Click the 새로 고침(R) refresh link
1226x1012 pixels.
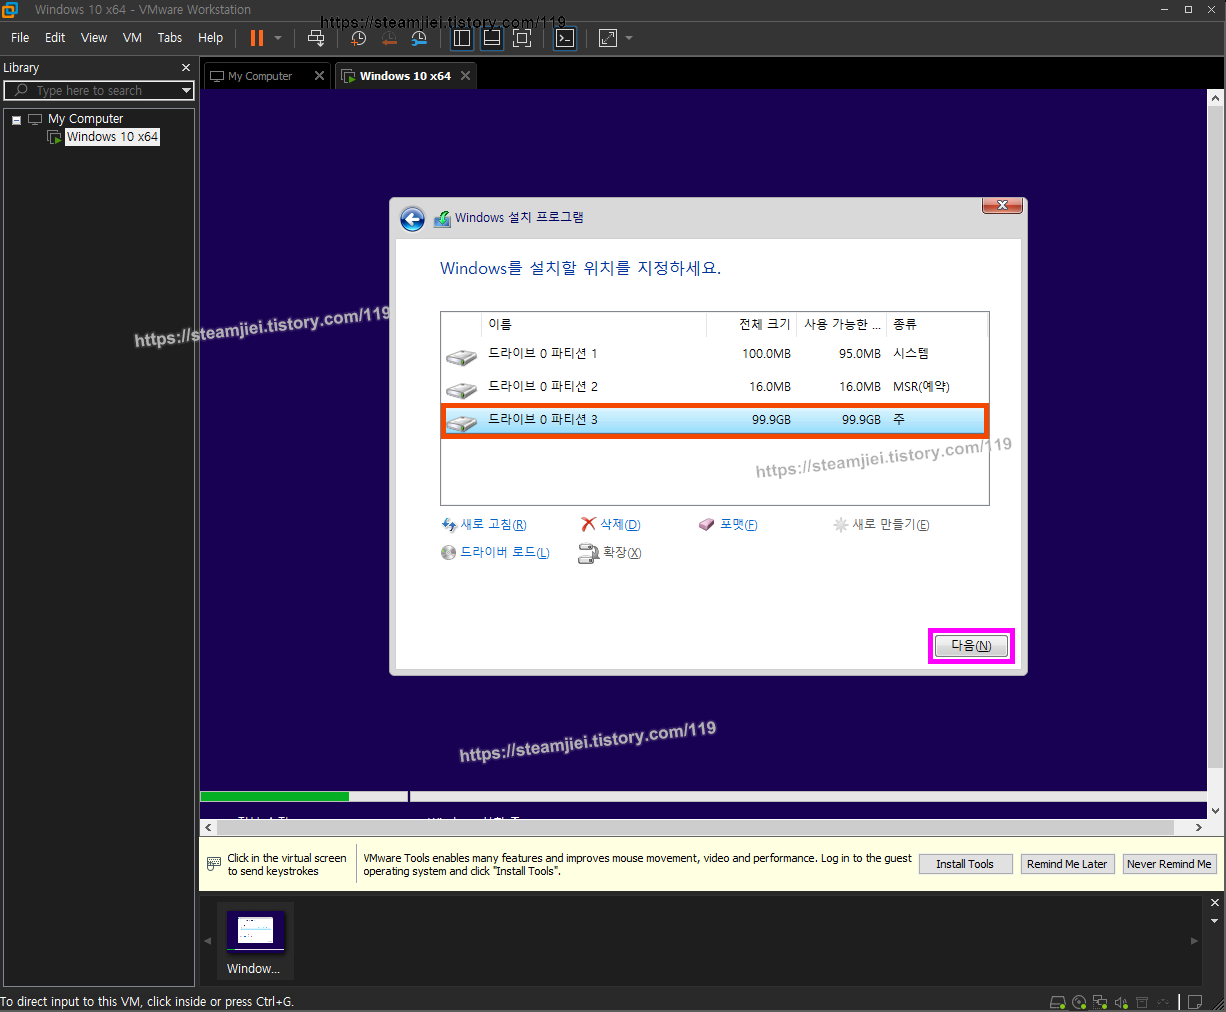484,525
